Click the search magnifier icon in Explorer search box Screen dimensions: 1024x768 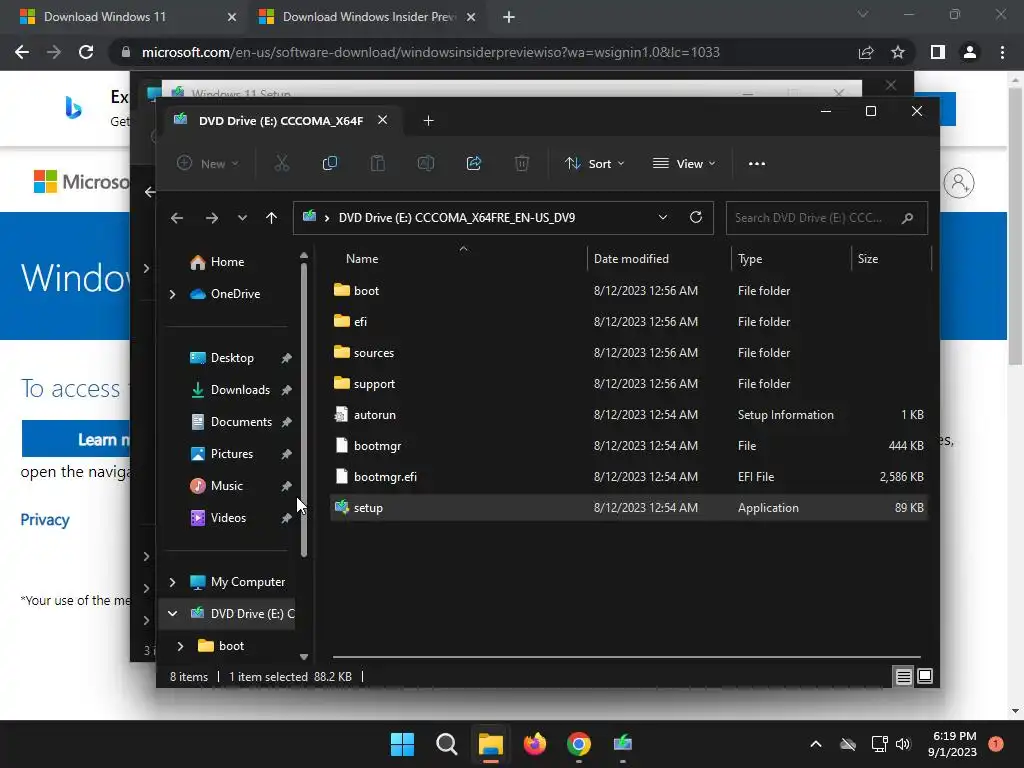pyautogui.click(x=908, y=218)
